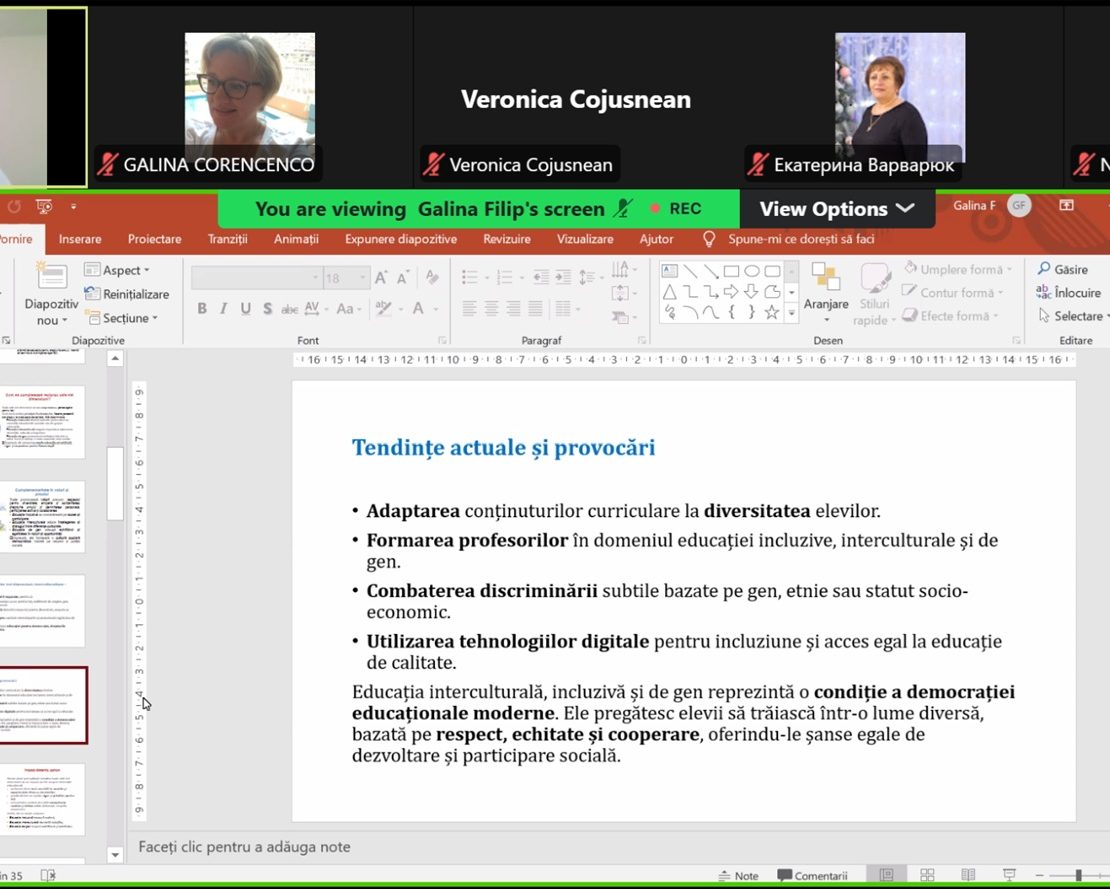Click the Reinițializare button
This screenshot has height=889, width=1110.
click(x=127, y=294)
